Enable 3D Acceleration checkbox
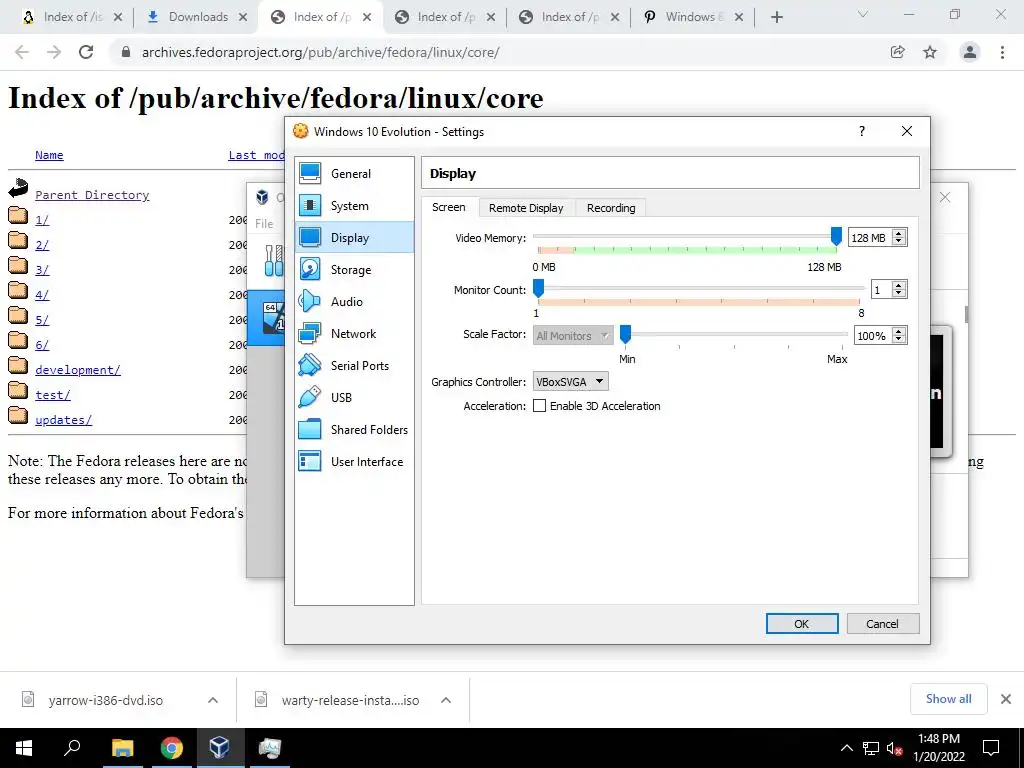Screen dimensions: 1024x768 539,406
